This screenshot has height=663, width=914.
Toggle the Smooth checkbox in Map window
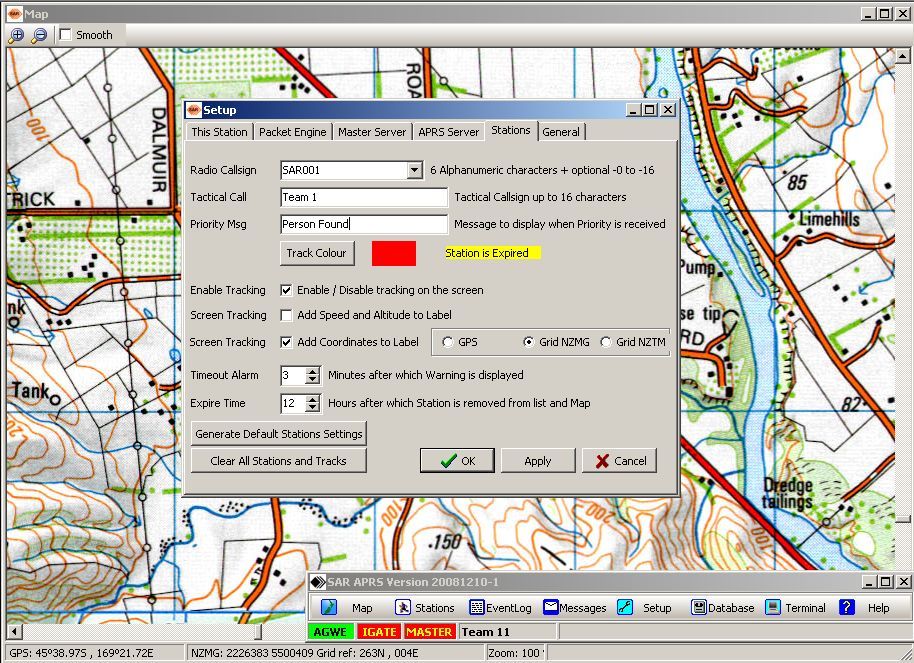click(66, 35)
